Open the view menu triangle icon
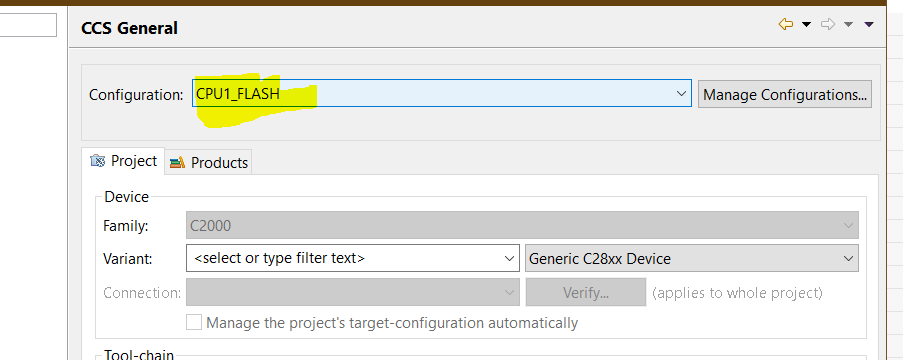This screenshot has width=903, height=360. (869, 24)
